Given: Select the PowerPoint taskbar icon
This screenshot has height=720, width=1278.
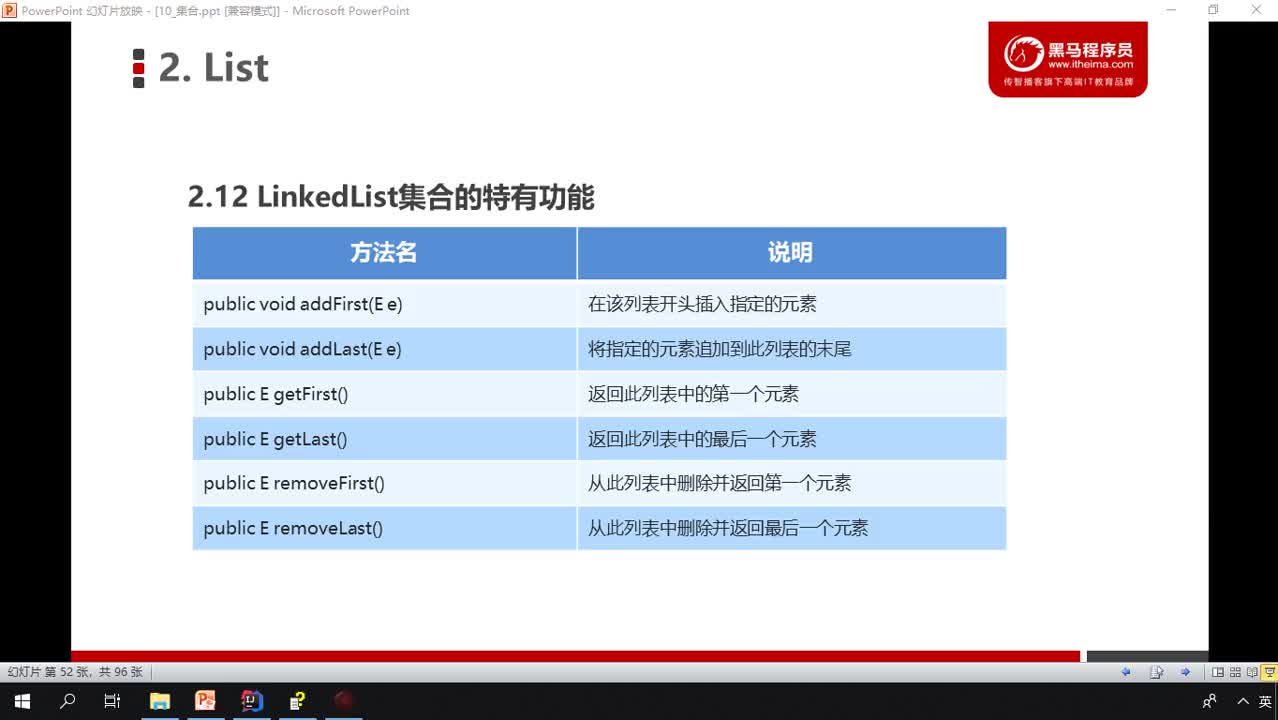Looking at the screenshot, I should point(206,701).
